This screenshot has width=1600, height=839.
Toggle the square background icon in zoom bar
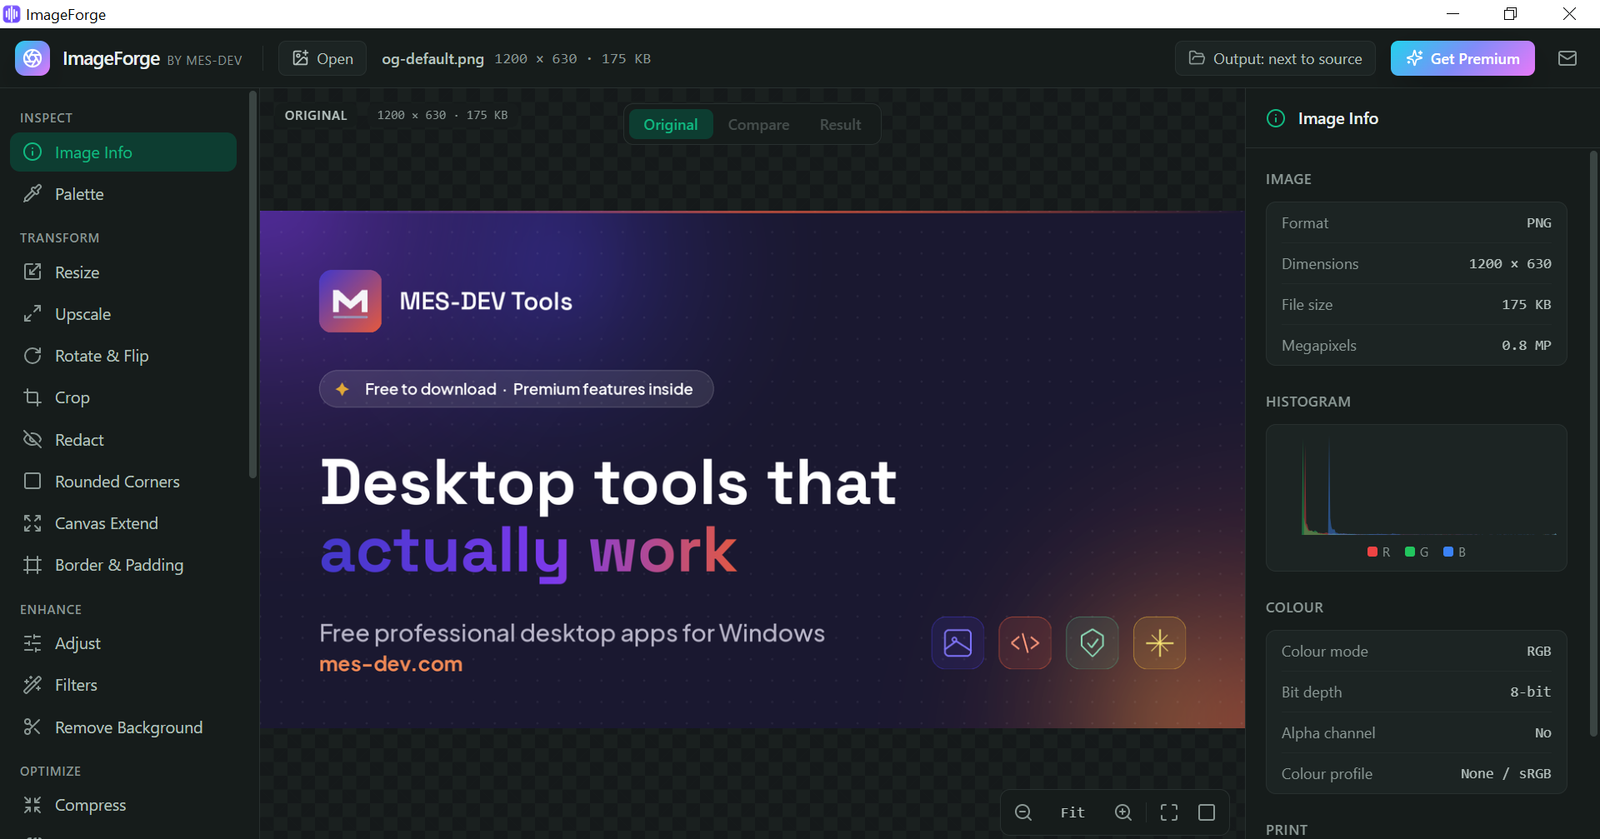[x=1207, y=812]
